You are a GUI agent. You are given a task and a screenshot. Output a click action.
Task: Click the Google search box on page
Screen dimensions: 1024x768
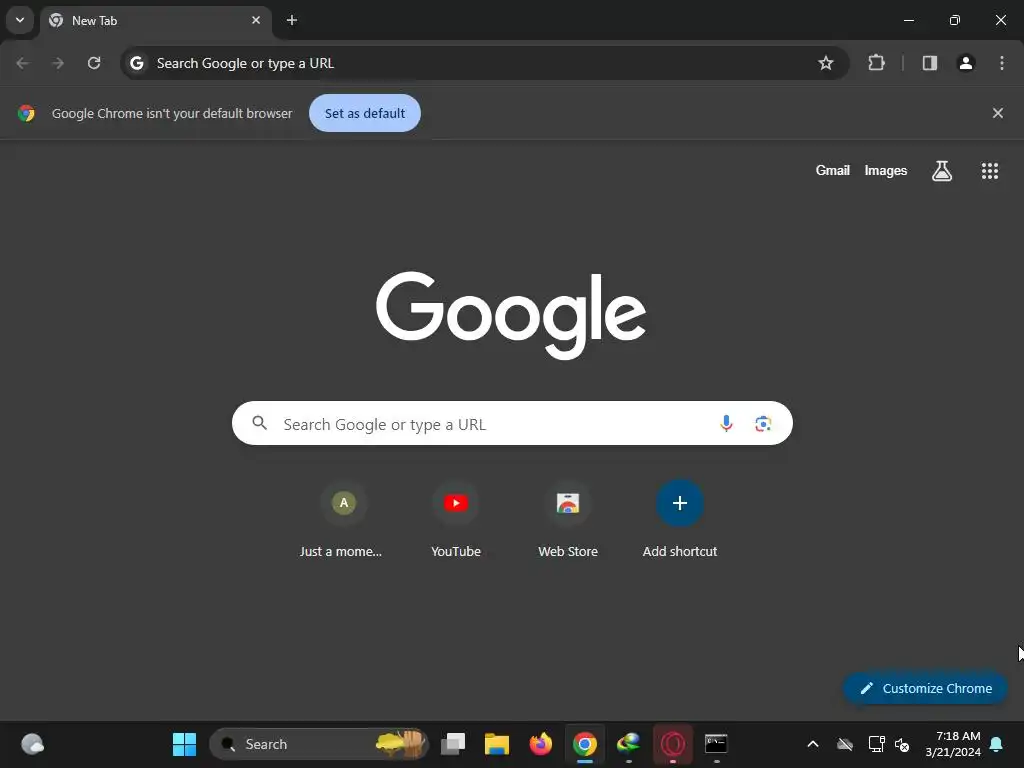512,423
